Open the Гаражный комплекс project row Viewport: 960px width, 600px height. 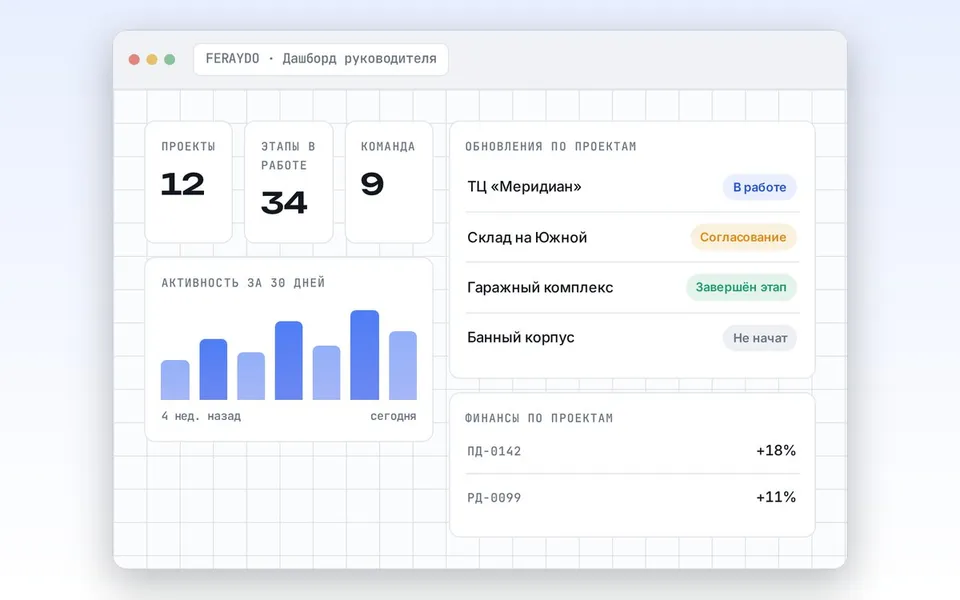(633, 288)
